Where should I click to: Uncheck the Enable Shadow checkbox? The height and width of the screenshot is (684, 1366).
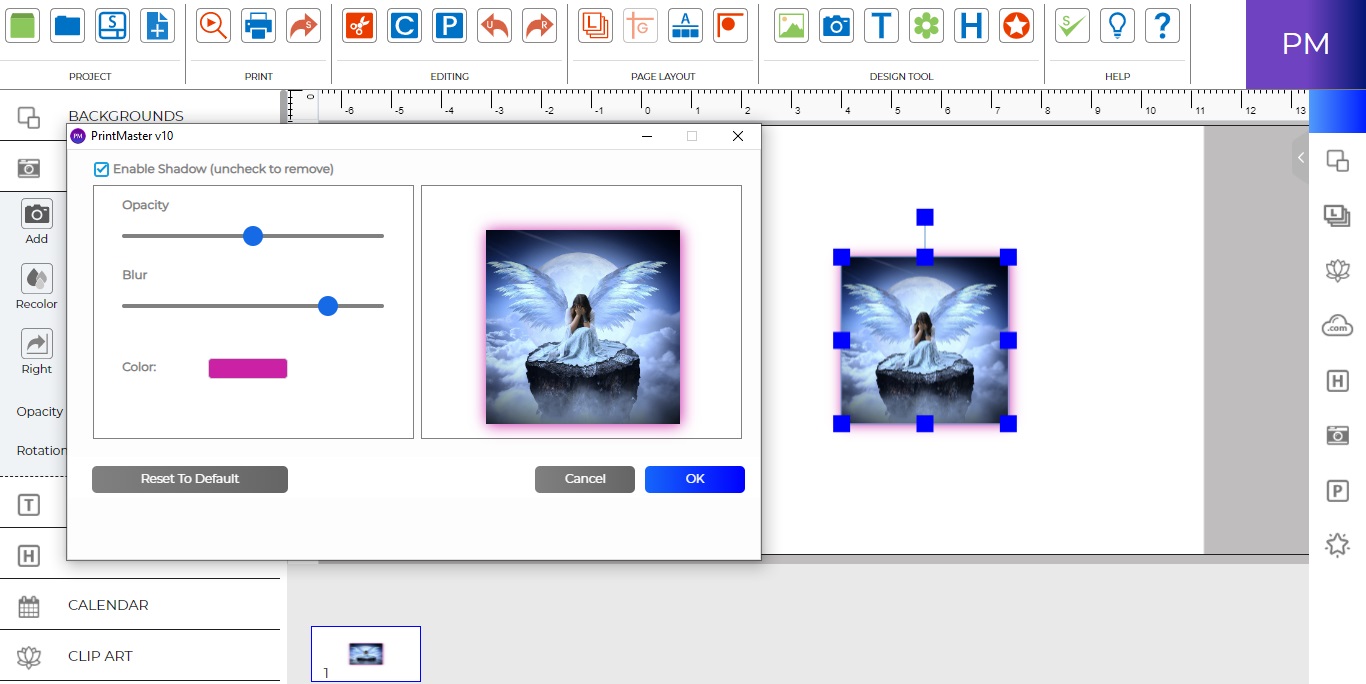pos(101,170)
